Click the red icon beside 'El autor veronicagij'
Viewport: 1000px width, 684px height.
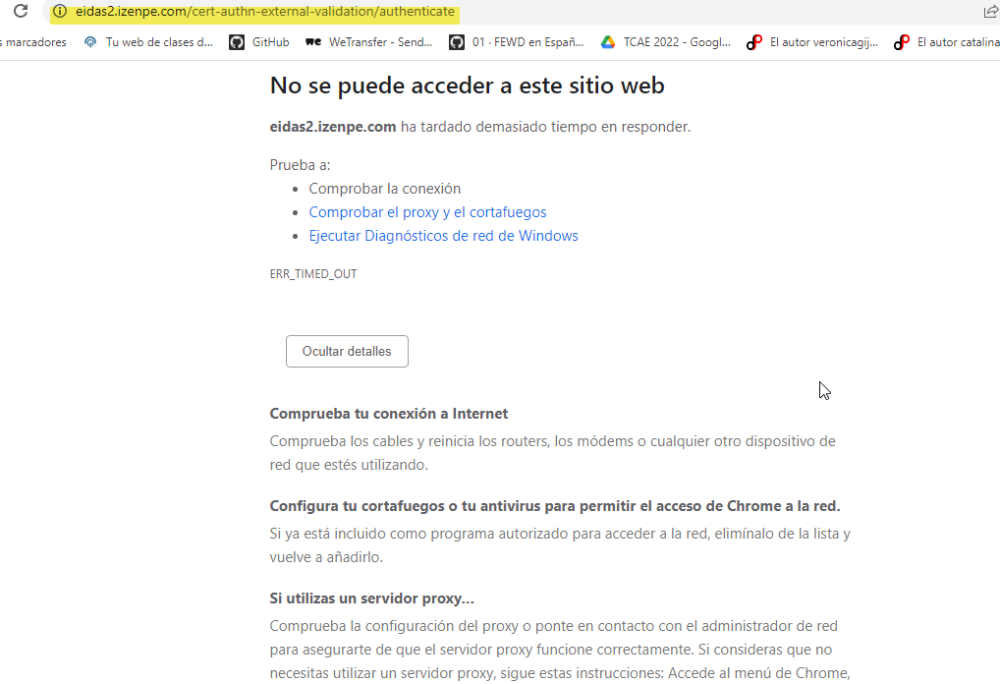754,42
